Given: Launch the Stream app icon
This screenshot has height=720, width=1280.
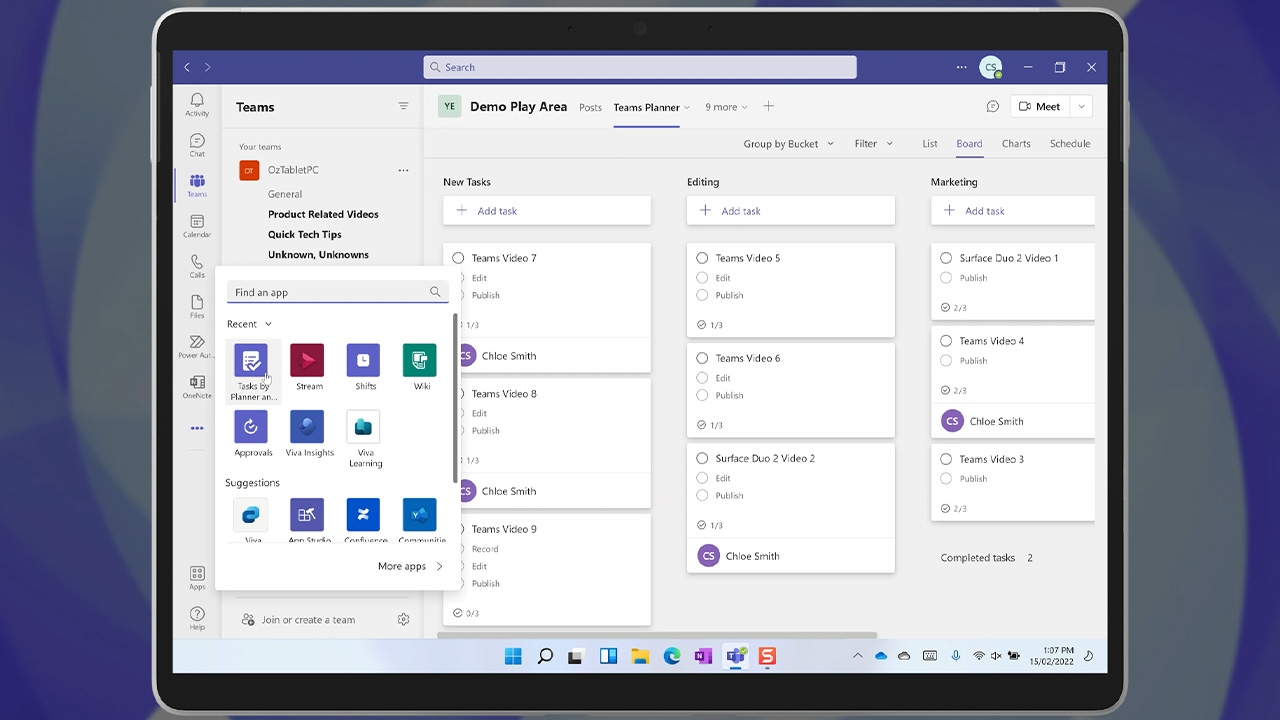Looking at the screenshot, I should 307,361.
